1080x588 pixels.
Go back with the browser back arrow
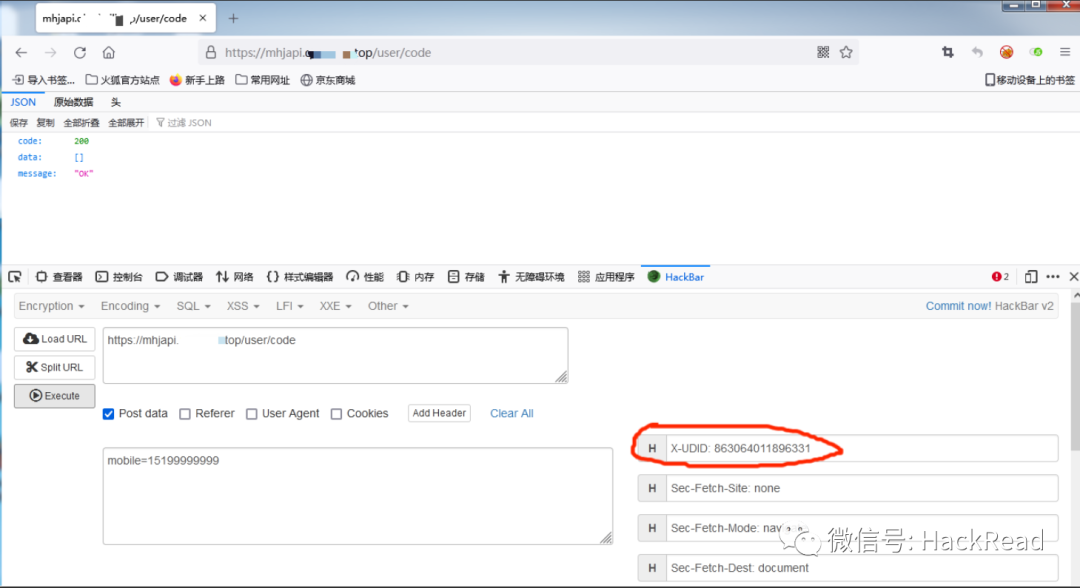pos(21,52)
